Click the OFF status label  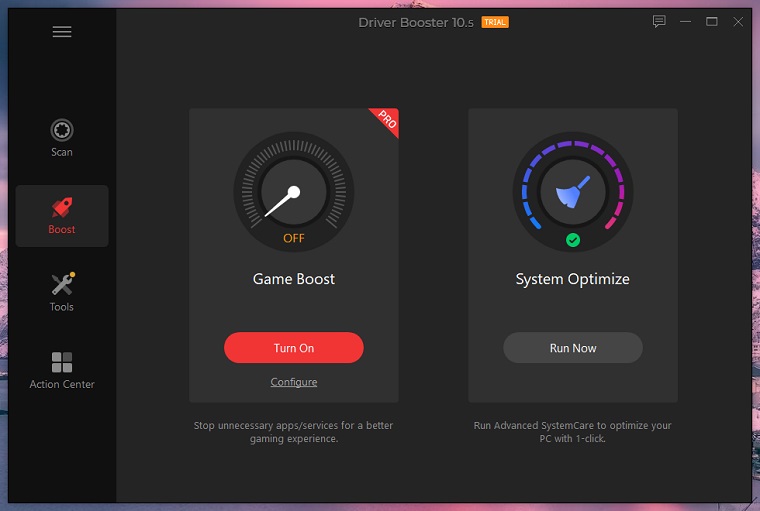click(294, 239)
